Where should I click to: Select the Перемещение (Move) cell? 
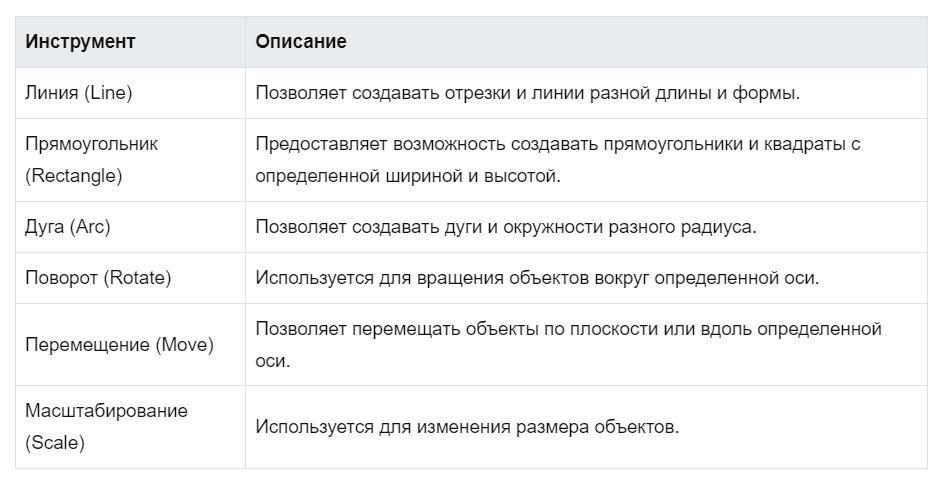[130, 344]
